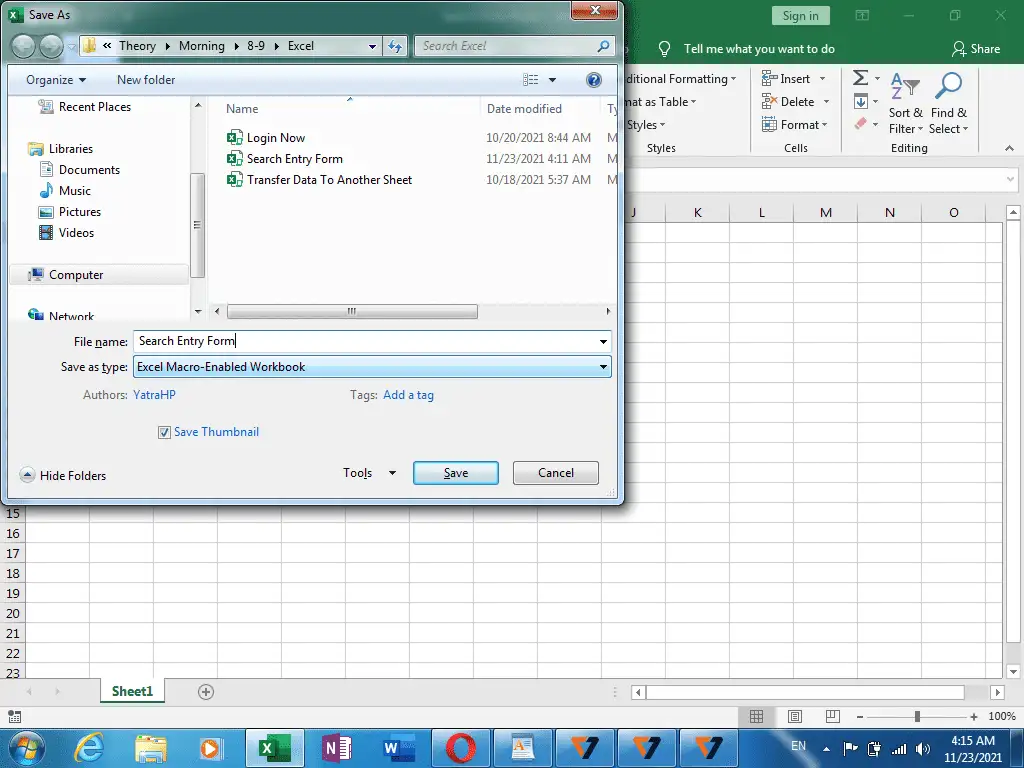
Task: Open Word from the taskbar
Action: (399, 748)
